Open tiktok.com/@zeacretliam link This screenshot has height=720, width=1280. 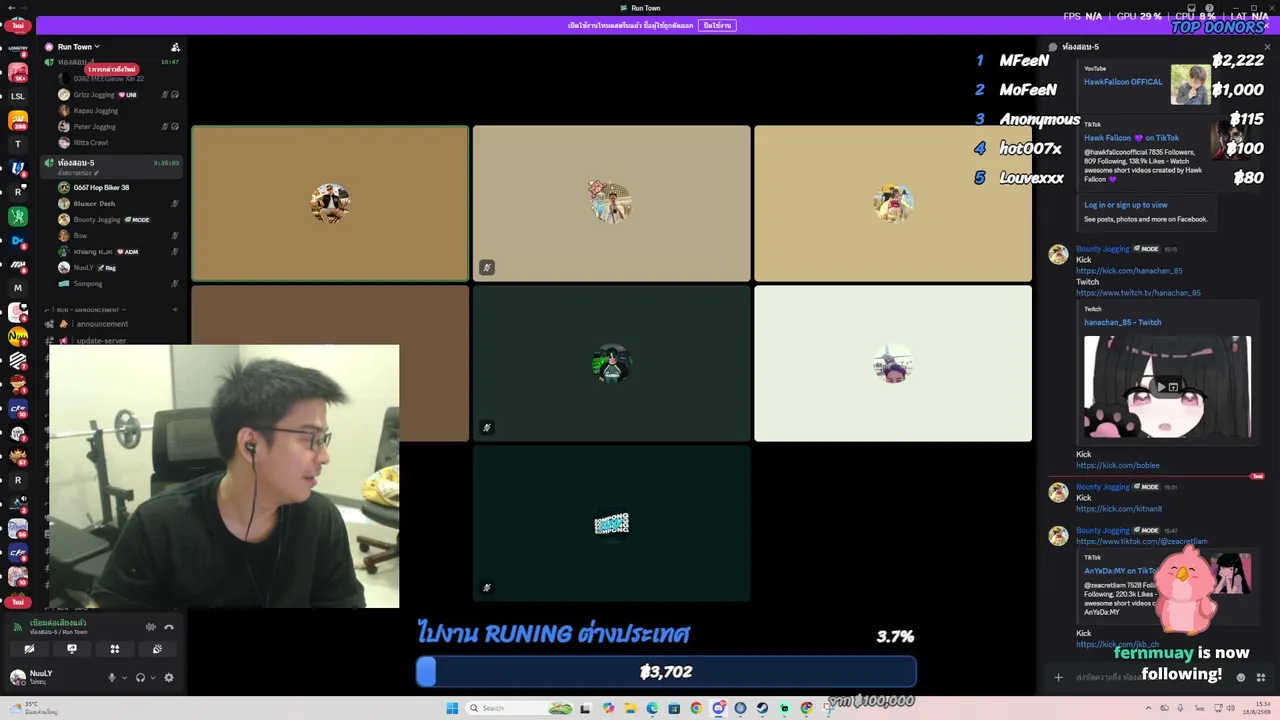(1141, 542)
